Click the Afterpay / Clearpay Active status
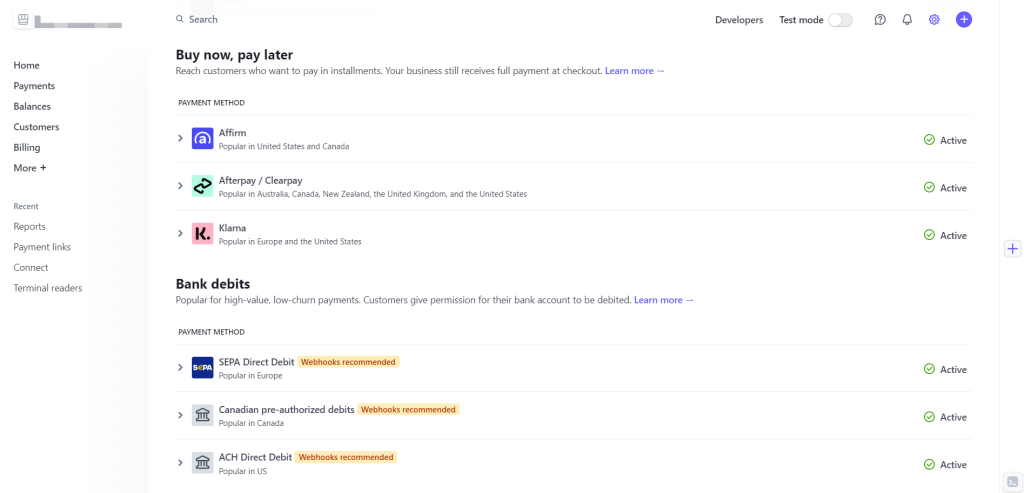Screen dimensions: 1024x493 945,187
